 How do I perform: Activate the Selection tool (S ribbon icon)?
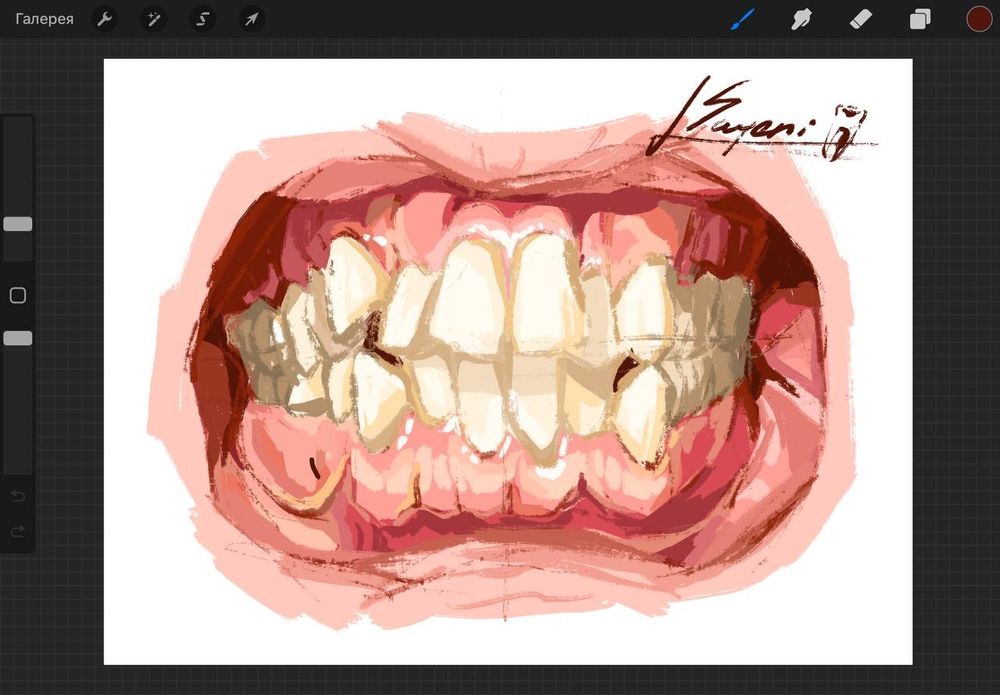pos(203,19)
